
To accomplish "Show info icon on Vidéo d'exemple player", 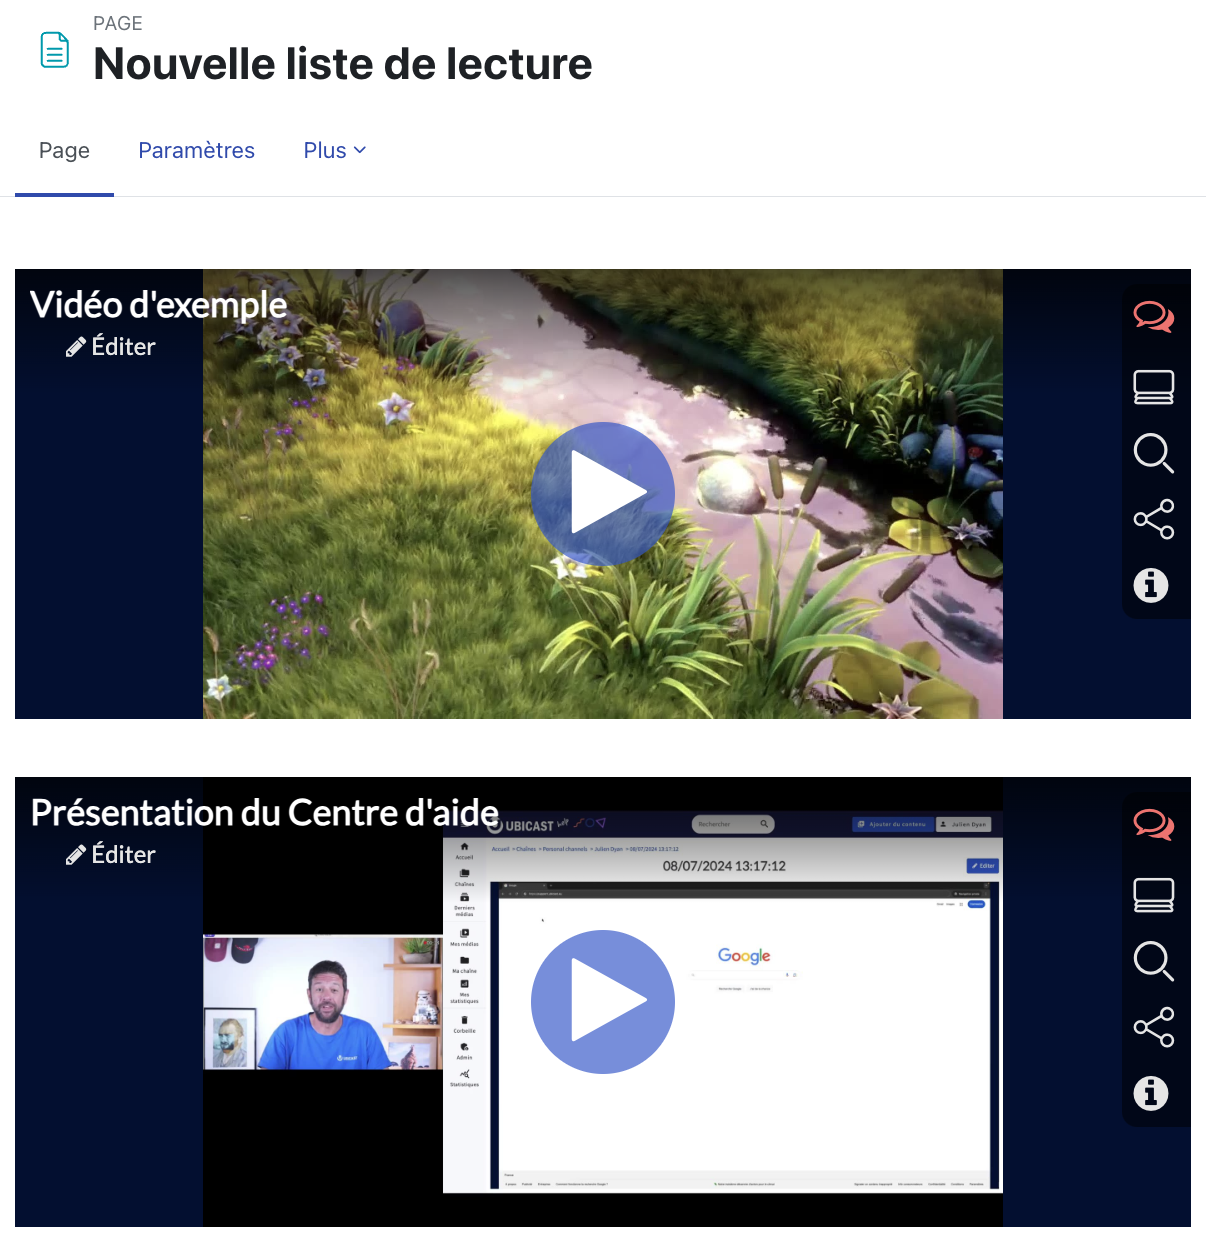I will 1151,585.
